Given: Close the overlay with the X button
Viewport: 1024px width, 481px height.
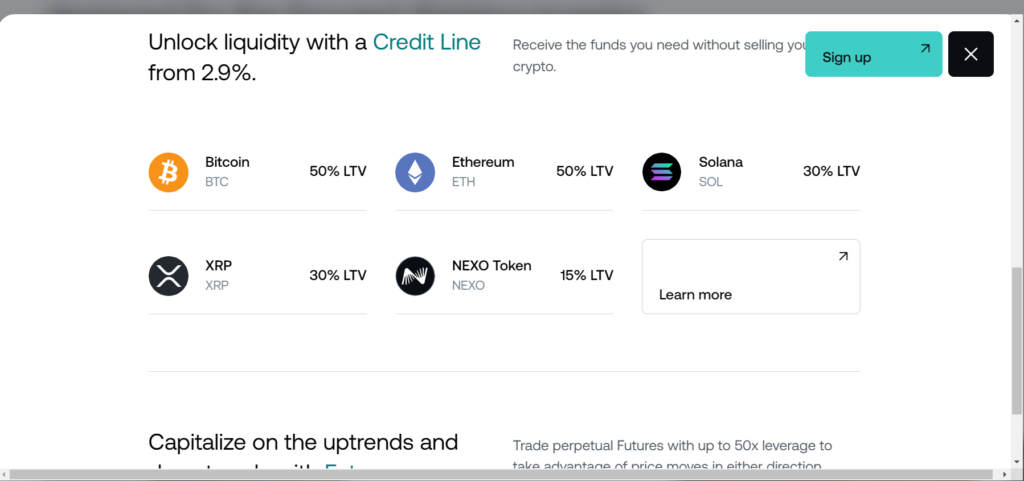Looking at the screenshot, I should (970, 54).
